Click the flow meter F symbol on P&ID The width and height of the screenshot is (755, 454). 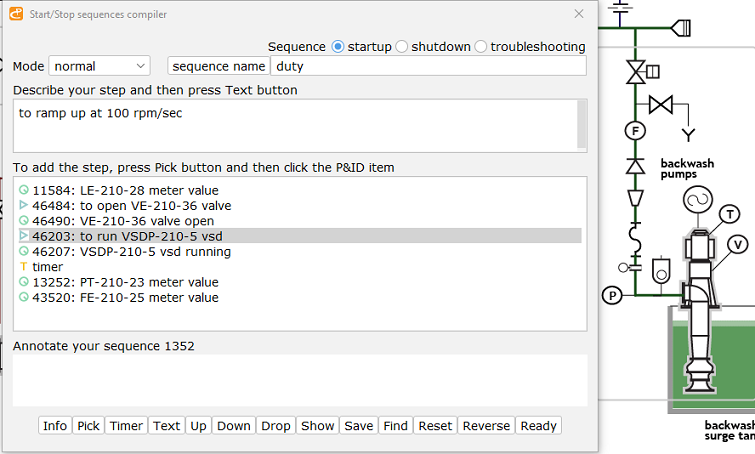635,130
